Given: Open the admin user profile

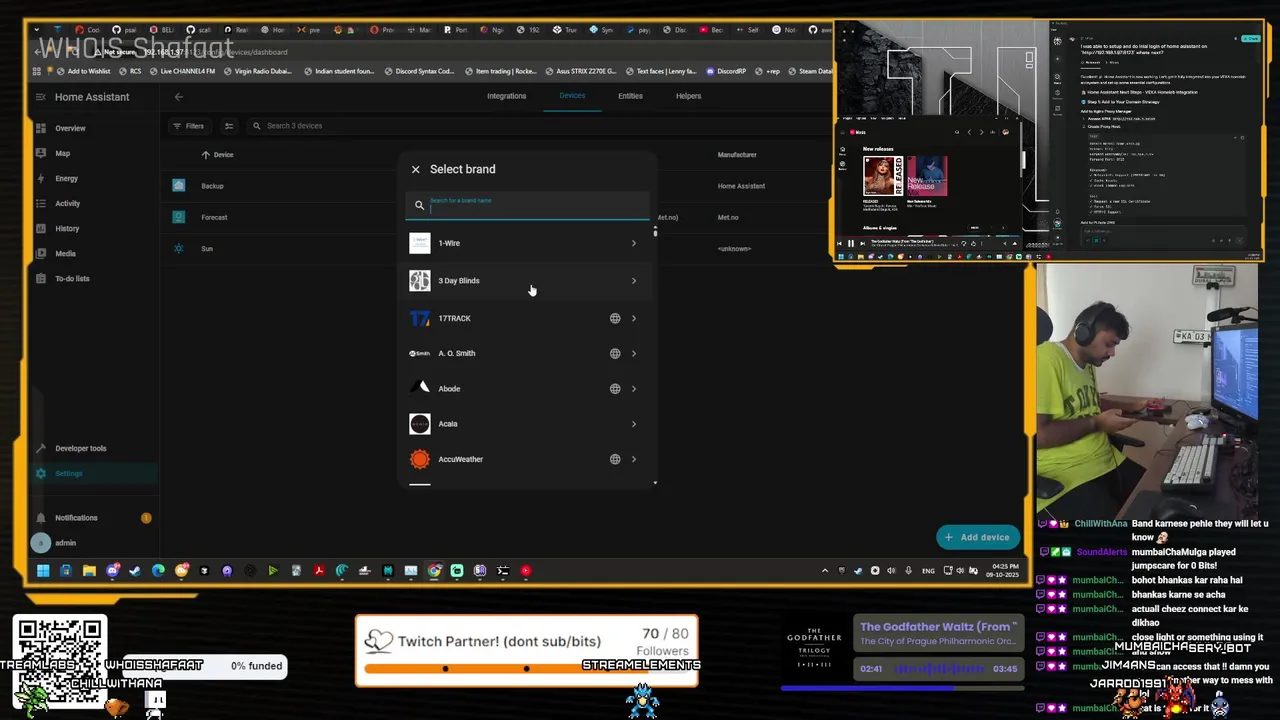Looking at the screenshot, I should click(94, 543).
